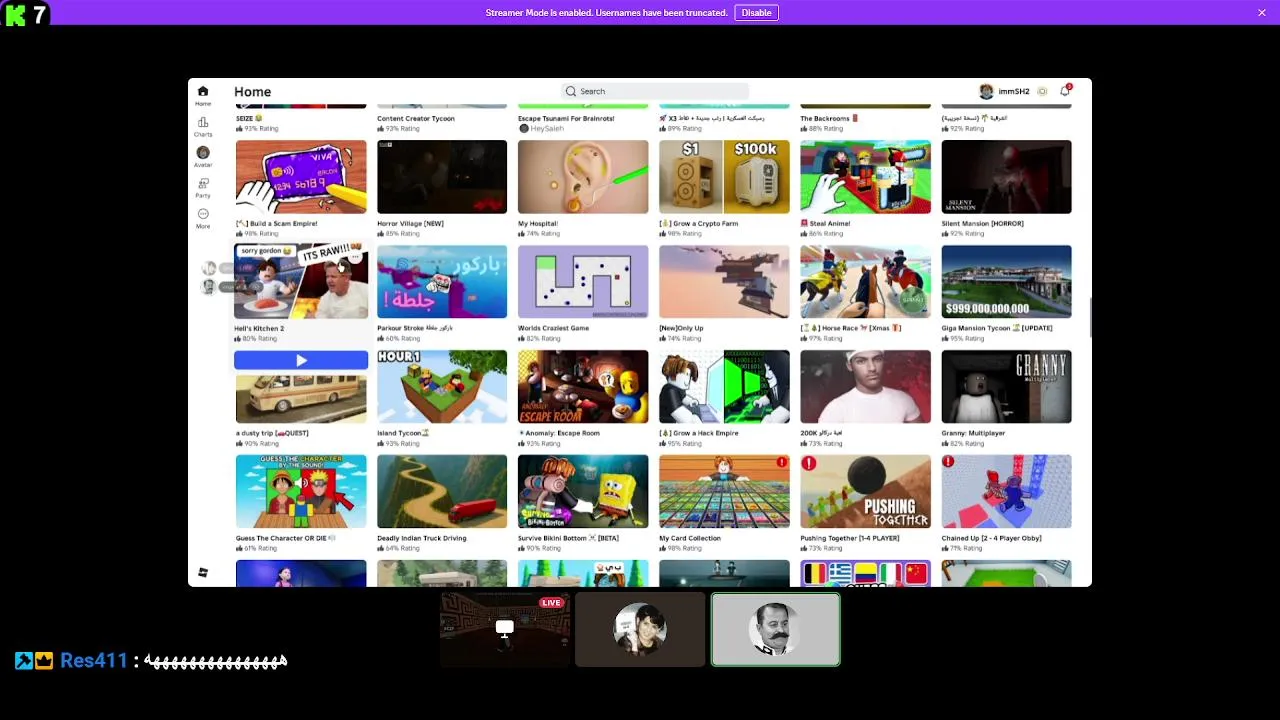
Task: Click 'Escape Tsunami For Brainrots!' title
Action: [566, 118]
